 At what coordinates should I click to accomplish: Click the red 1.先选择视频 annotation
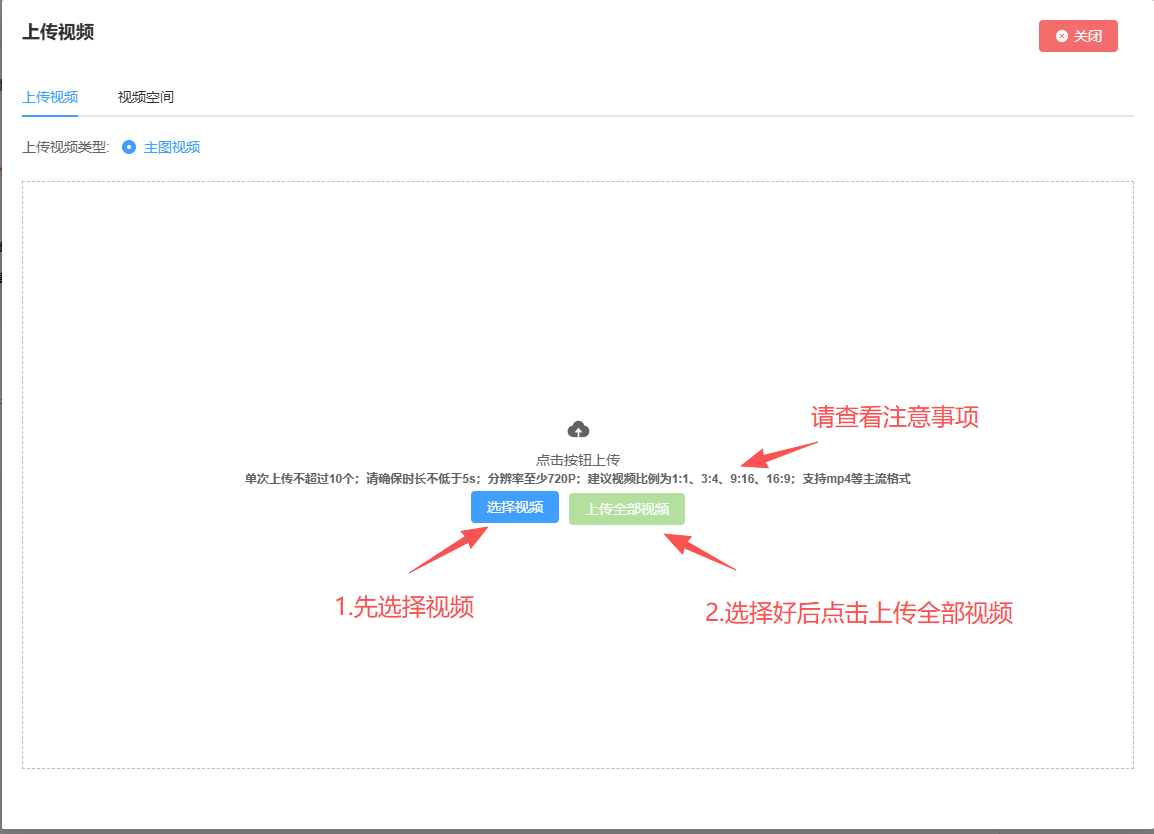[x=404, y=606]
